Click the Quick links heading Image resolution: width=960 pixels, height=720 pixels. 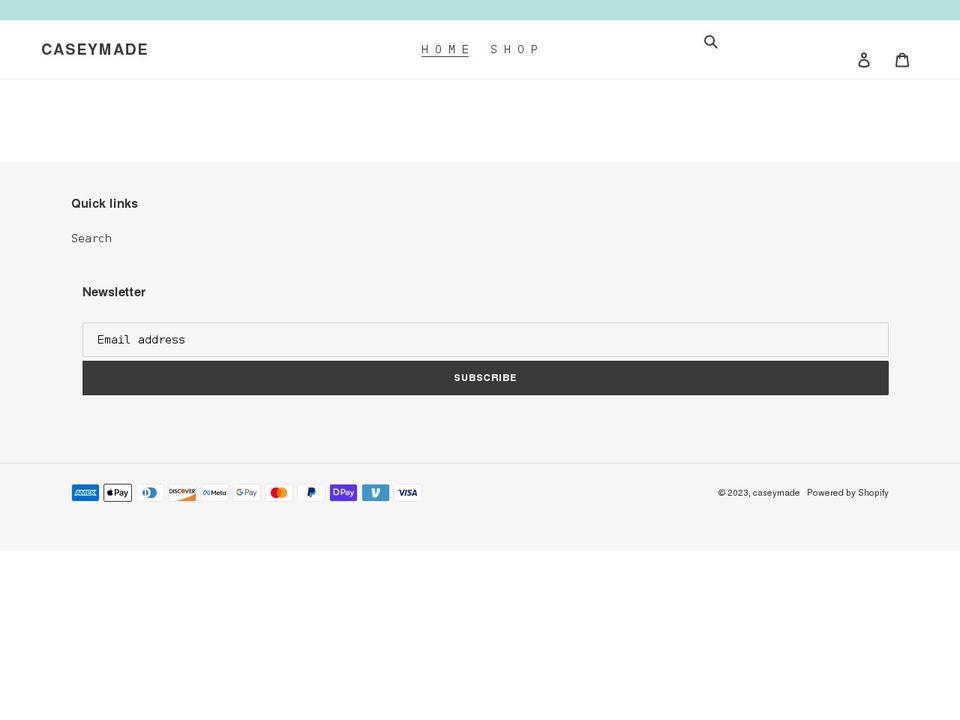click(x=105, y=204)
